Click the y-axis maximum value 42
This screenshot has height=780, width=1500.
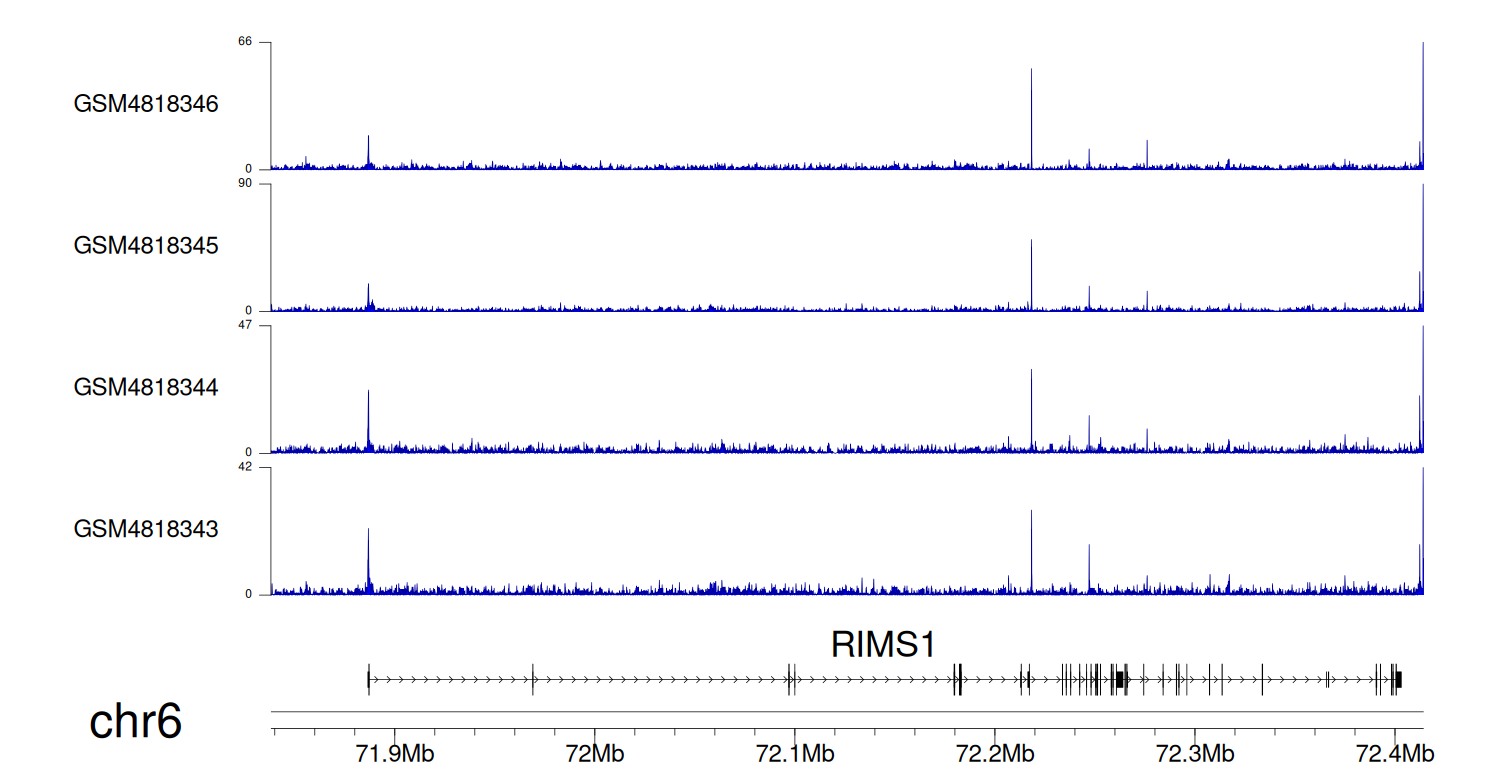244,467
